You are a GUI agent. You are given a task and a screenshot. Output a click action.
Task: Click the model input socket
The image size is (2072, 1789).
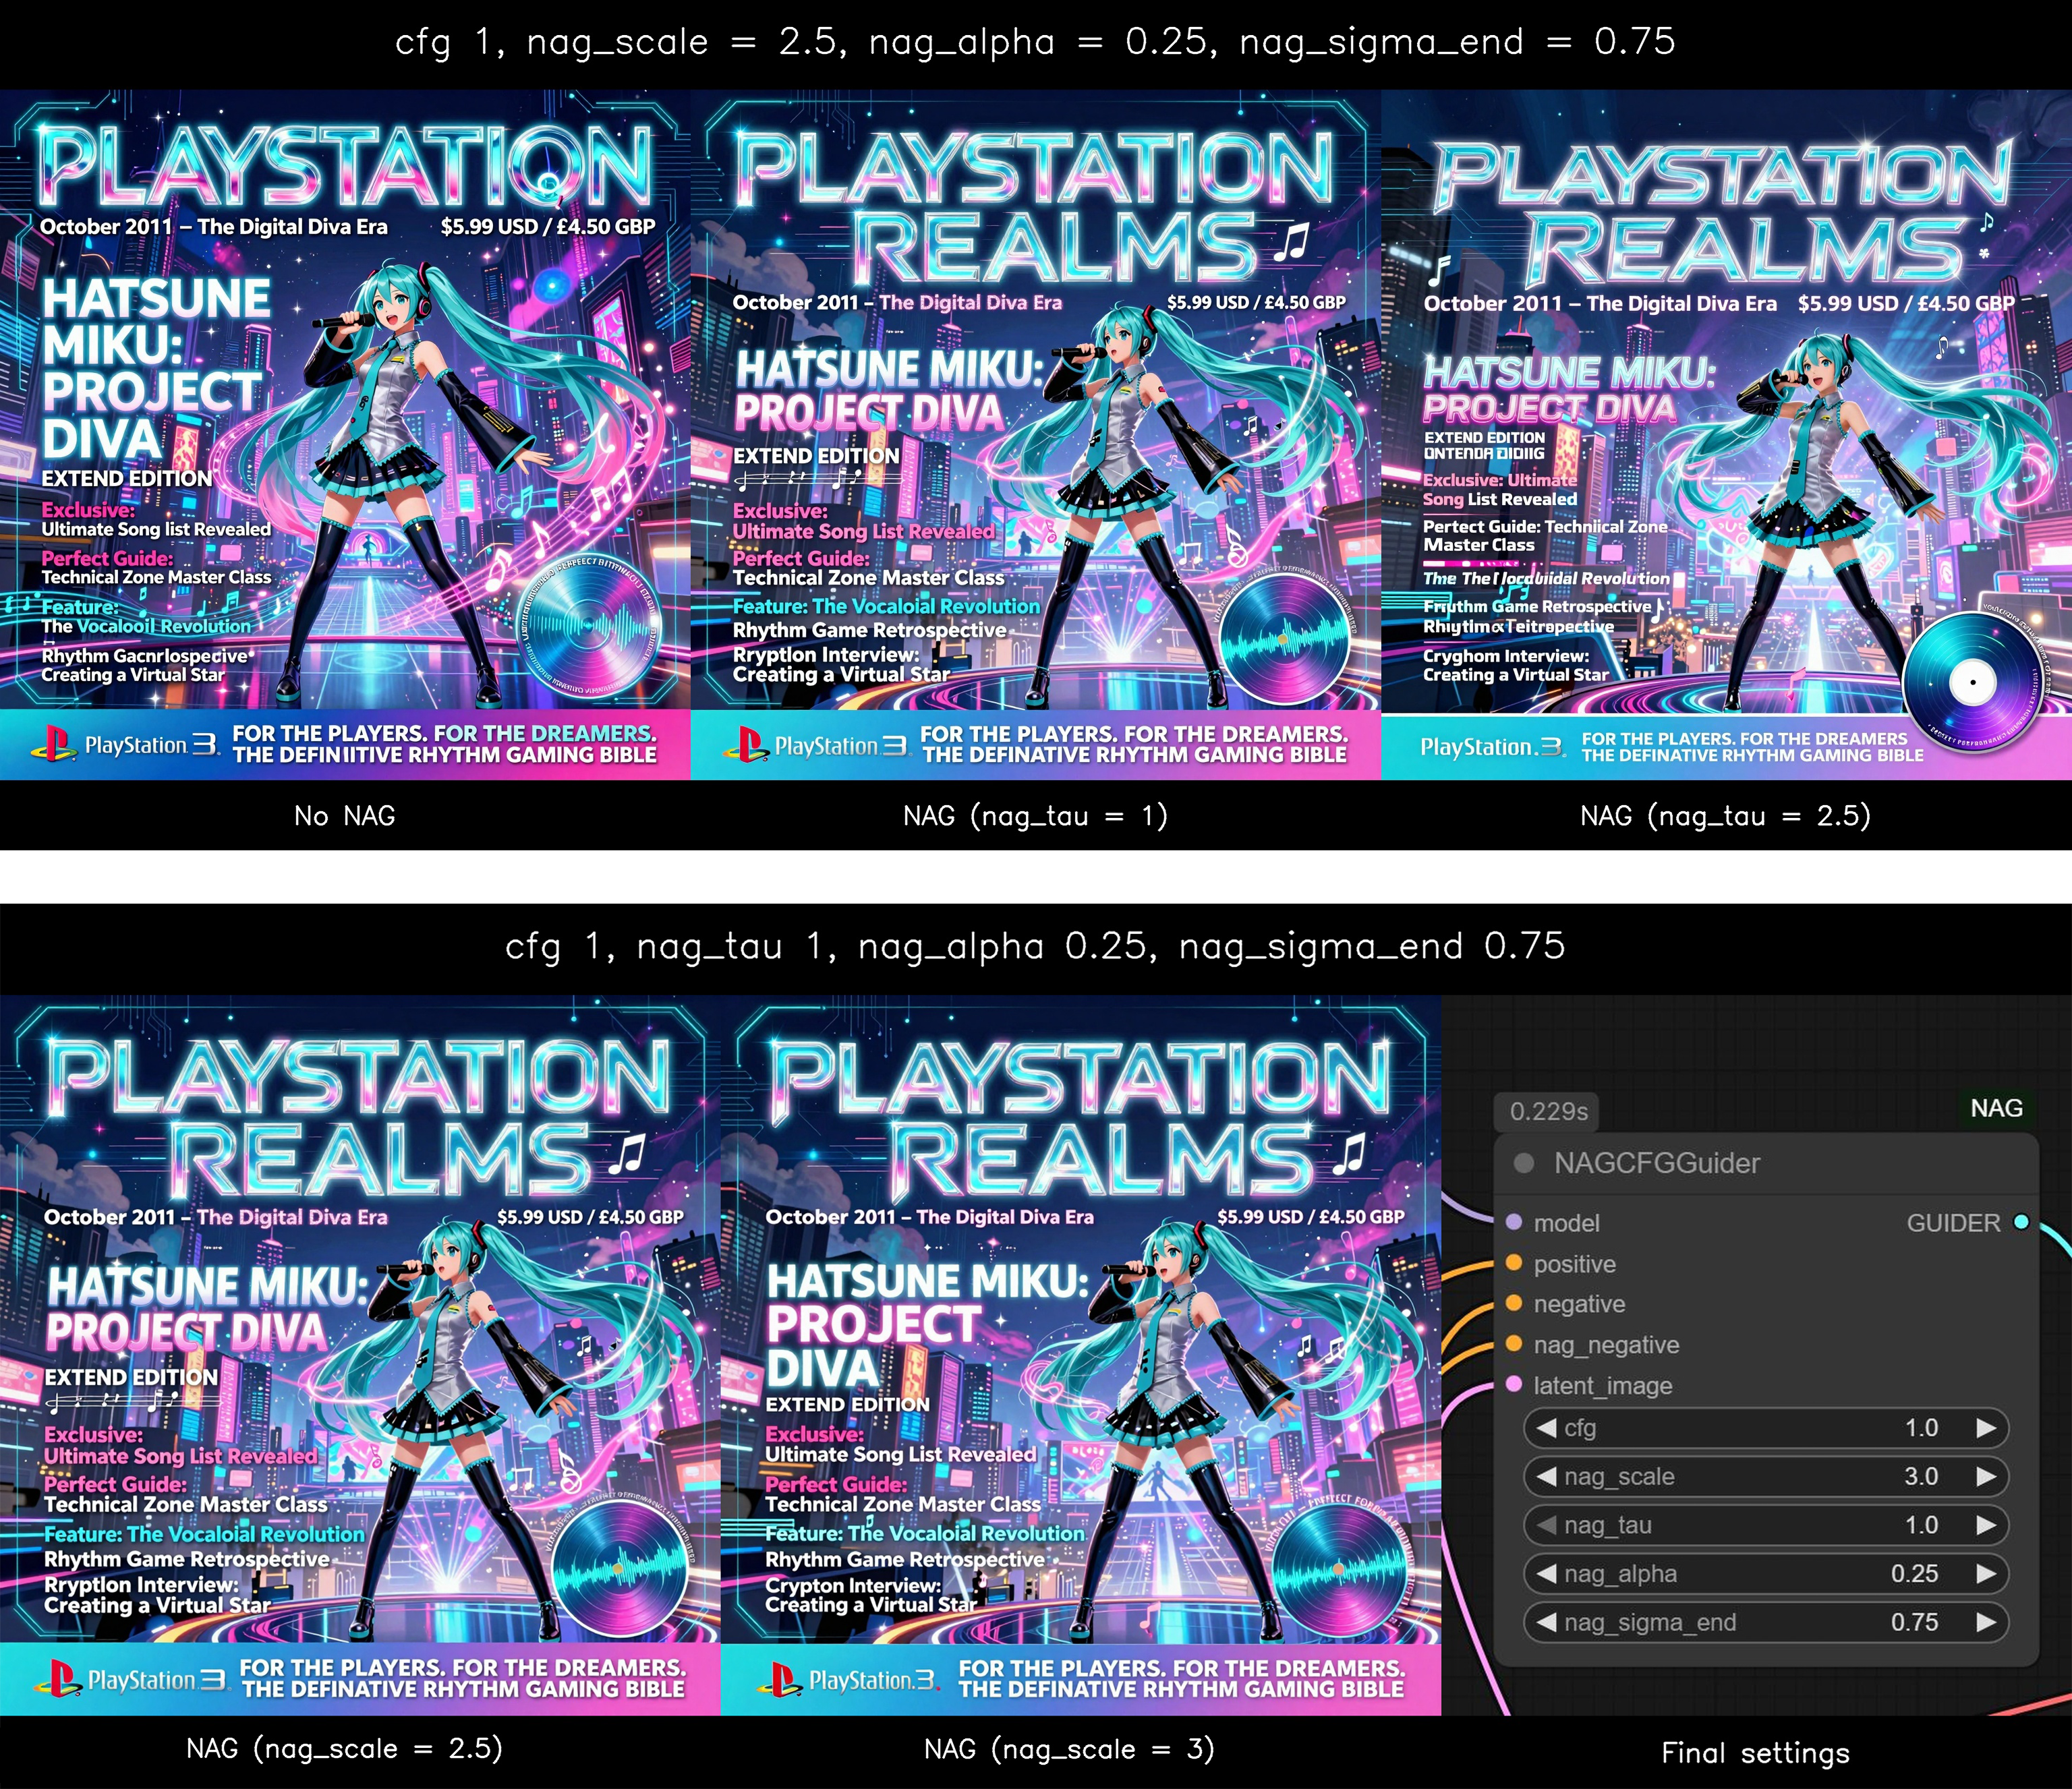[x=1514, y=1222]
